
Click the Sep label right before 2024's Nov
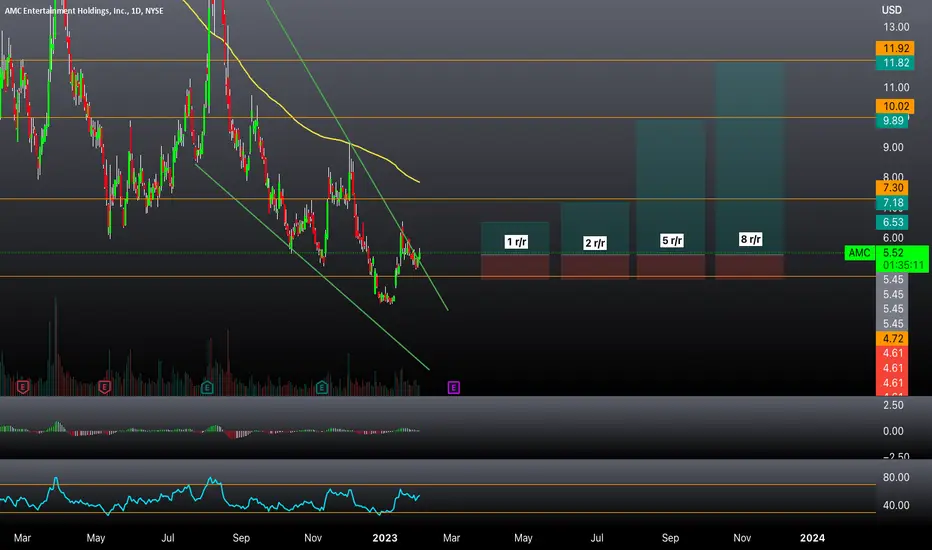pos(670,538)
